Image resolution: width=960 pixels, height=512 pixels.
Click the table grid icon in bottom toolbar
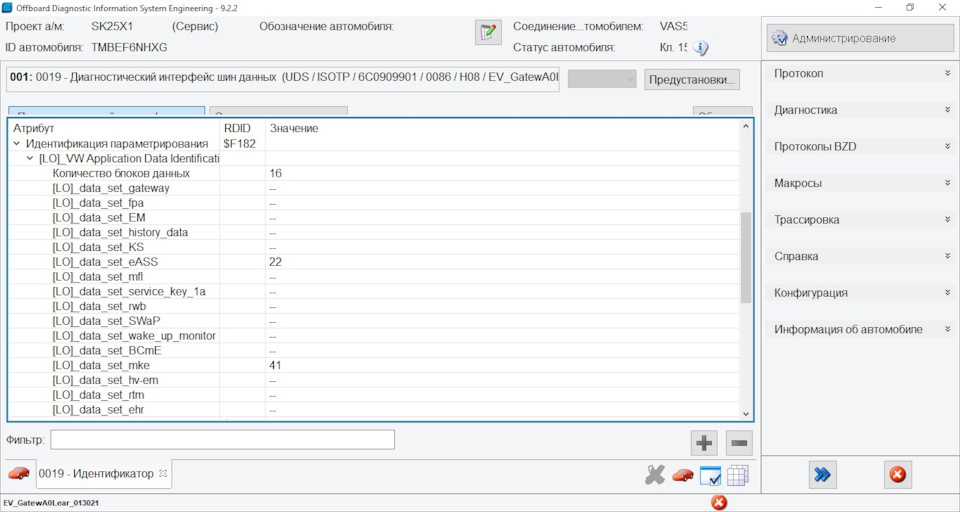point(738,475)
